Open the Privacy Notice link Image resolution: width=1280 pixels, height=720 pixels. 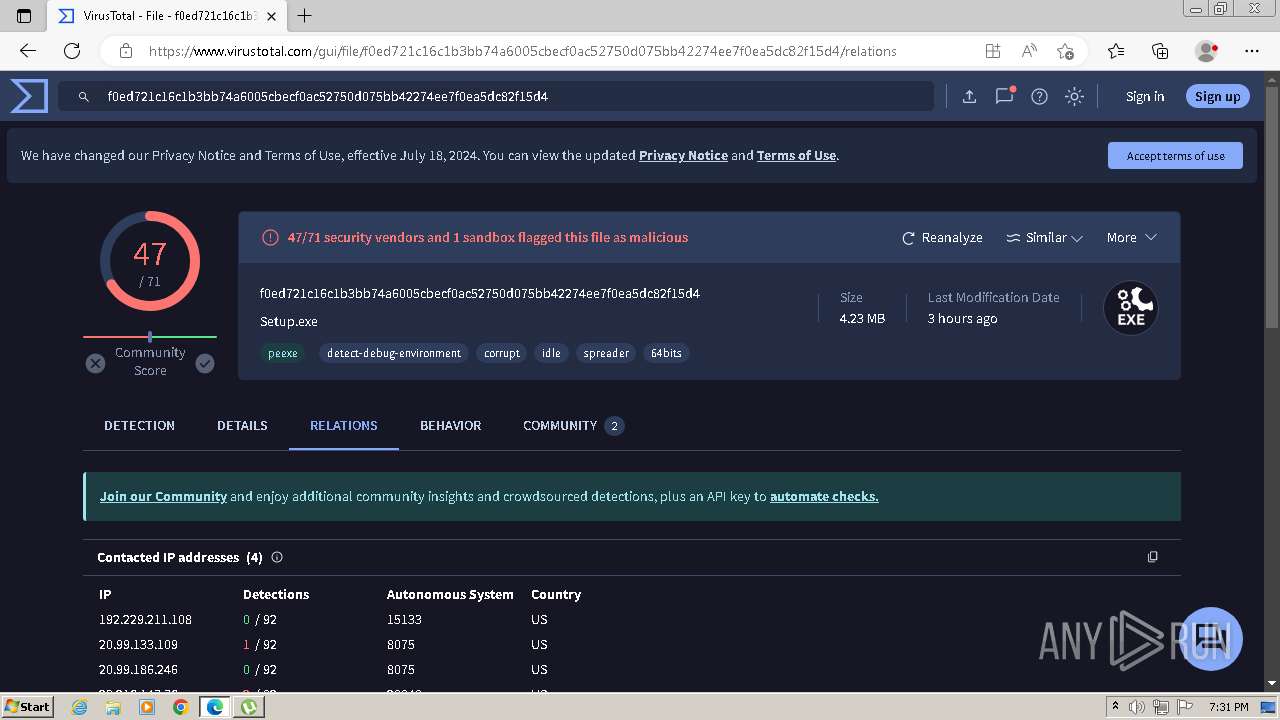[683, 155]
